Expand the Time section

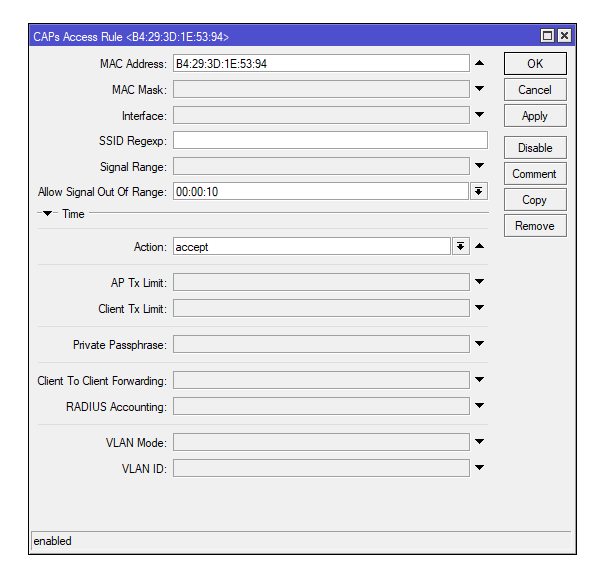47,213
